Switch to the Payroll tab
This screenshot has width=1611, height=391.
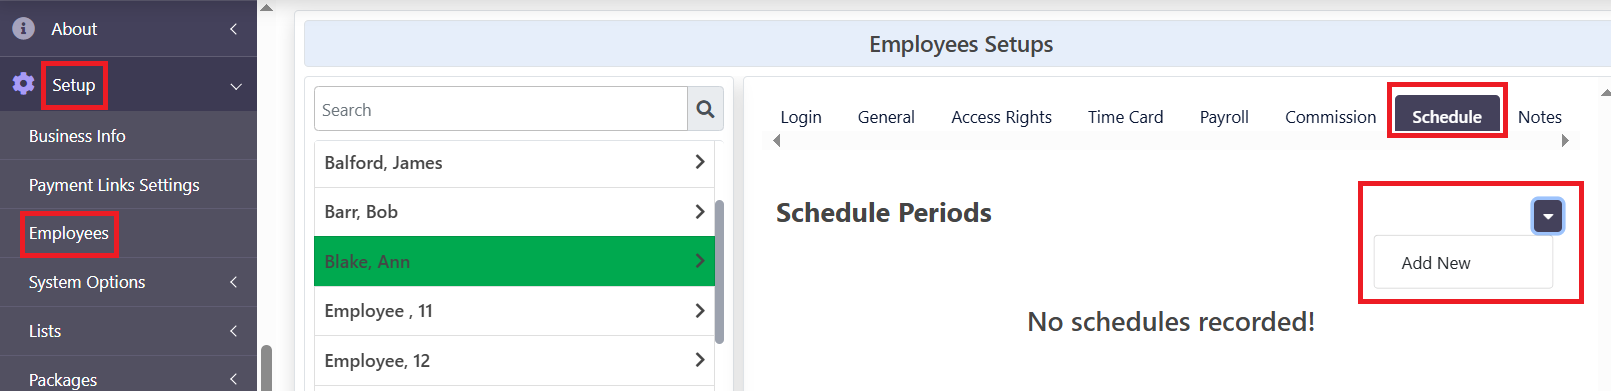click(1224, 117)
